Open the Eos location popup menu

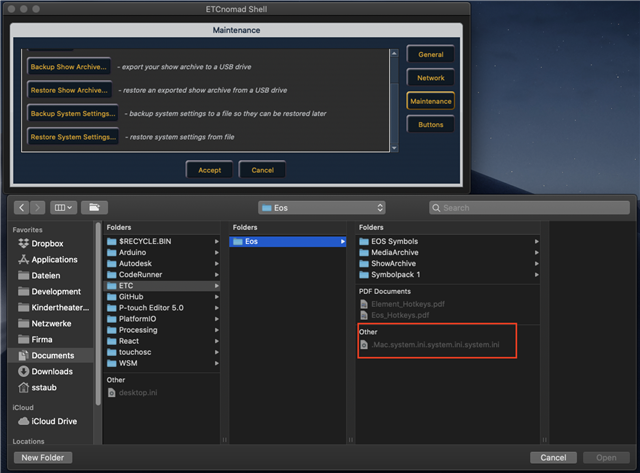click(322, 208)
